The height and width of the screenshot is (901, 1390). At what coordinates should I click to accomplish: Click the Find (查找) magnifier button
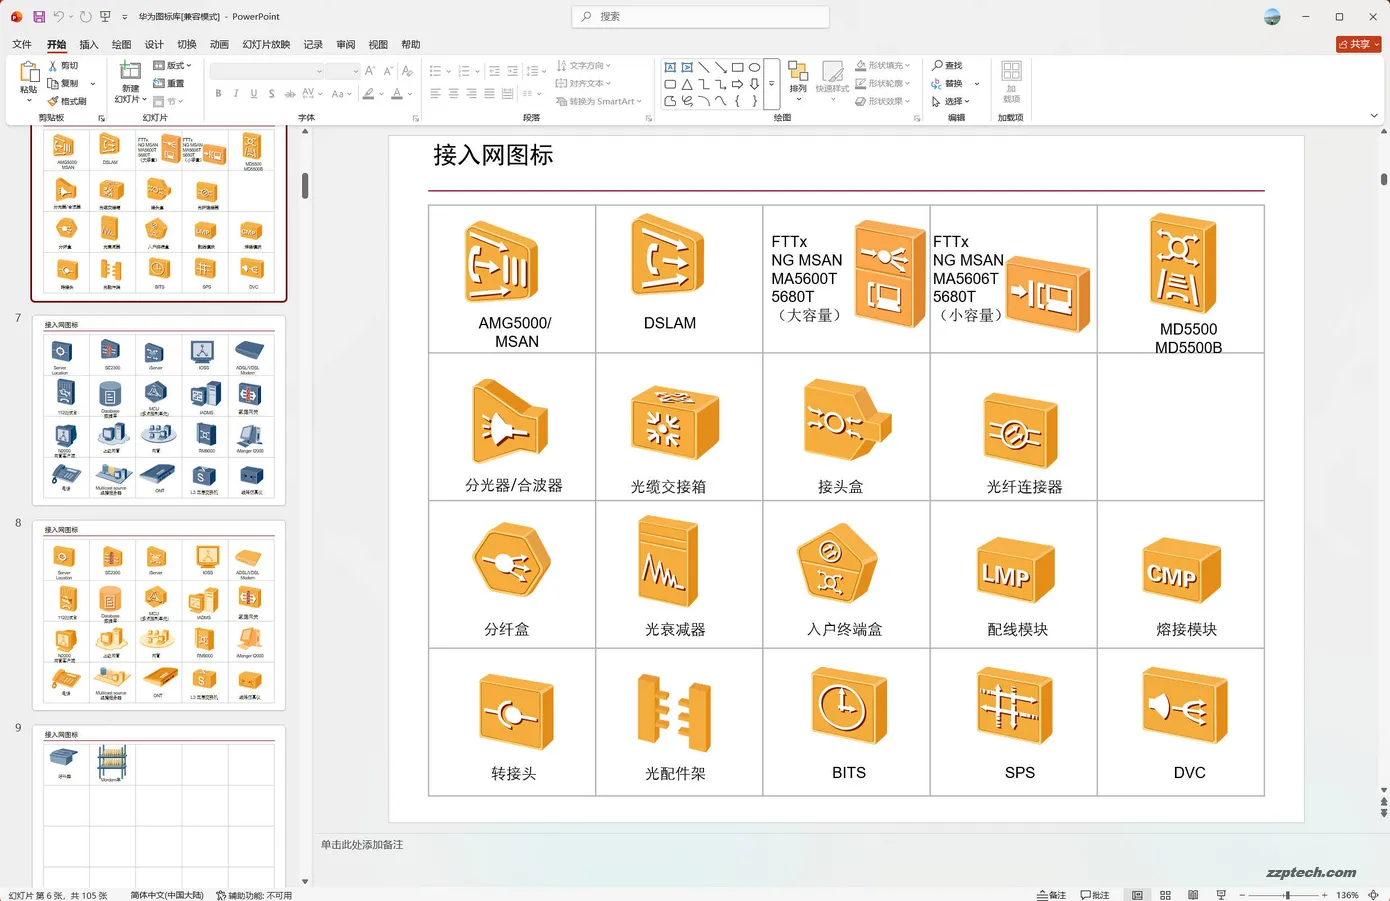947,66
